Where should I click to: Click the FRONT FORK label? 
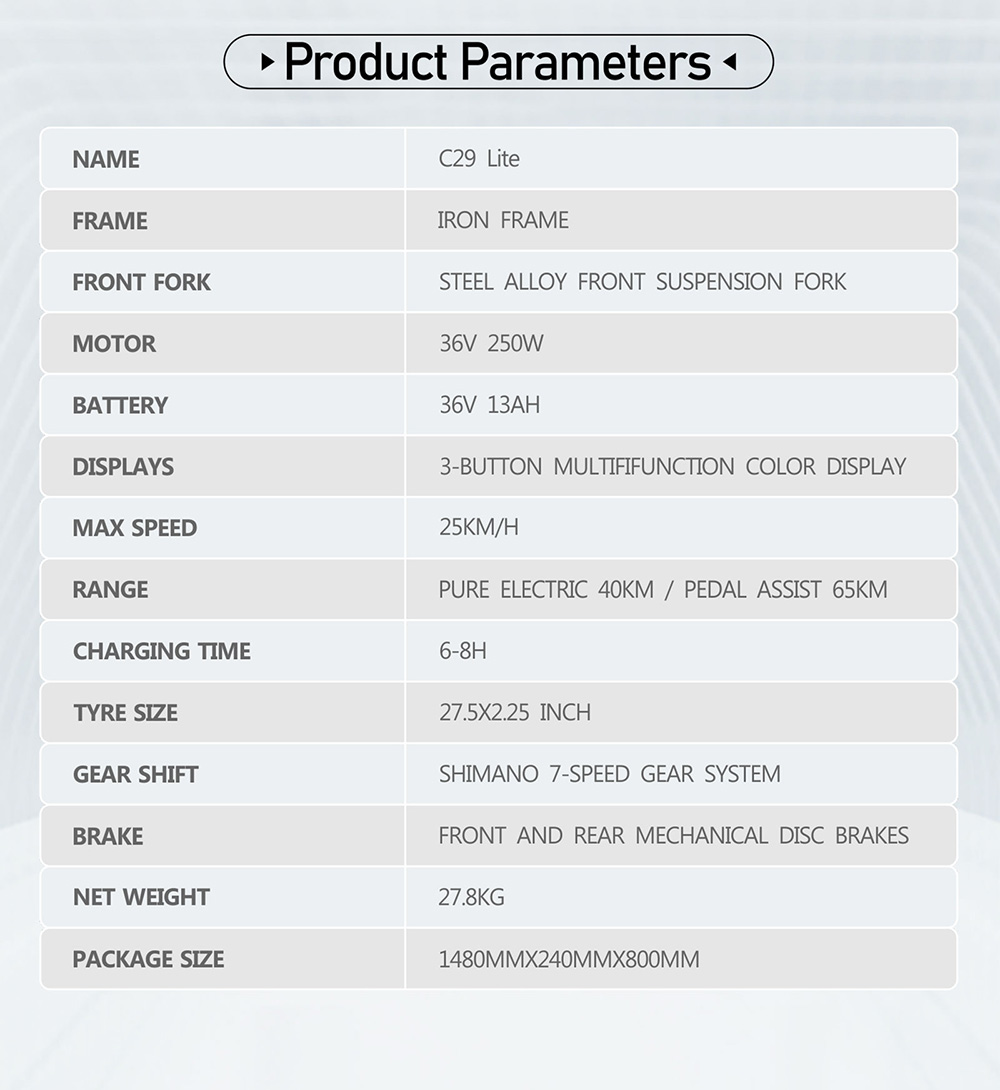[x=141, y=282]
